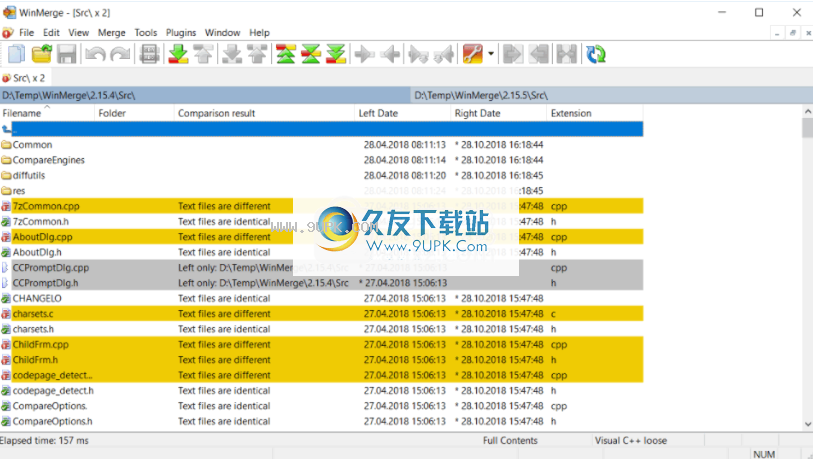Click the Select Line Difference icon
Viewport: 813px width, 459px height.
coord(149,54)
